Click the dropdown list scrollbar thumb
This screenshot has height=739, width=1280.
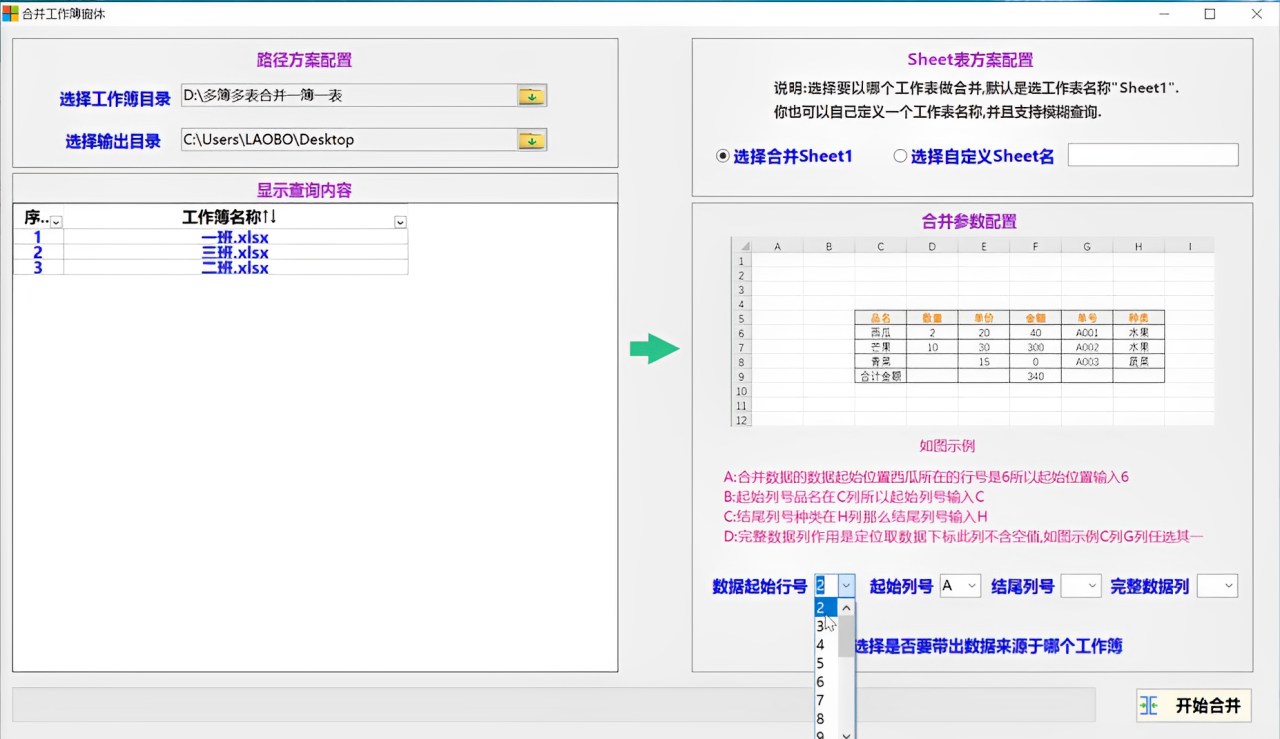point(847,636)
